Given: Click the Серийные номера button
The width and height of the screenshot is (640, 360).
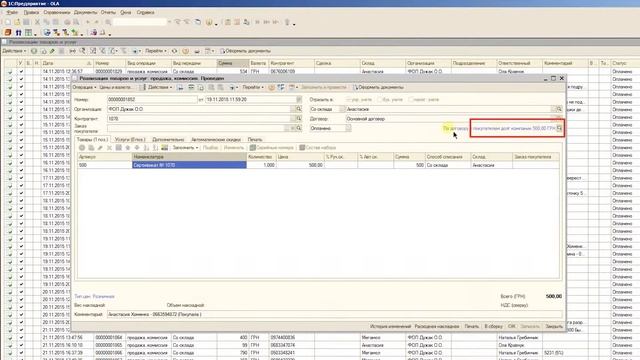Looking at the screenshot, I should click(272, 148).
